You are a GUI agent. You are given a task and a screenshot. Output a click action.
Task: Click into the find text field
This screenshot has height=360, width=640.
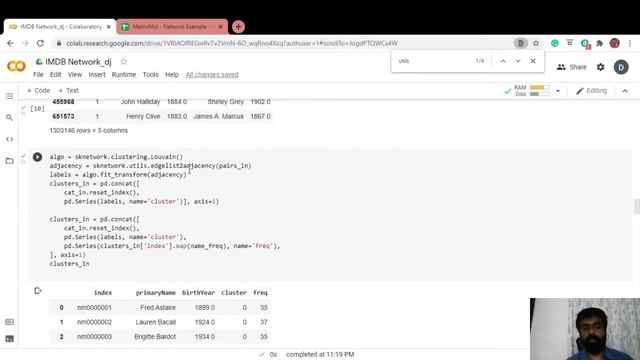[x=433, y=61]
